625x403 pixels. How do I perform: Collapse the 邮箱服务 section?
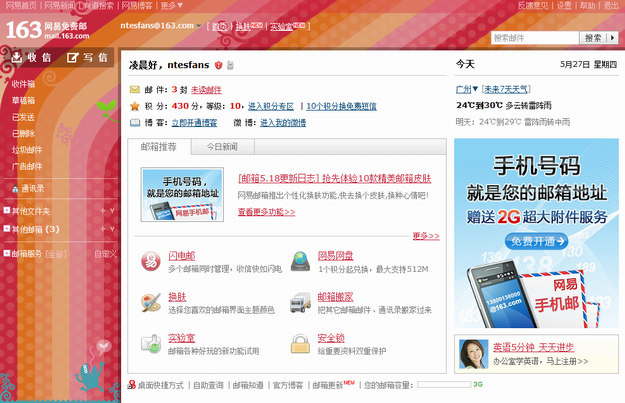click(x=6, y=253)
